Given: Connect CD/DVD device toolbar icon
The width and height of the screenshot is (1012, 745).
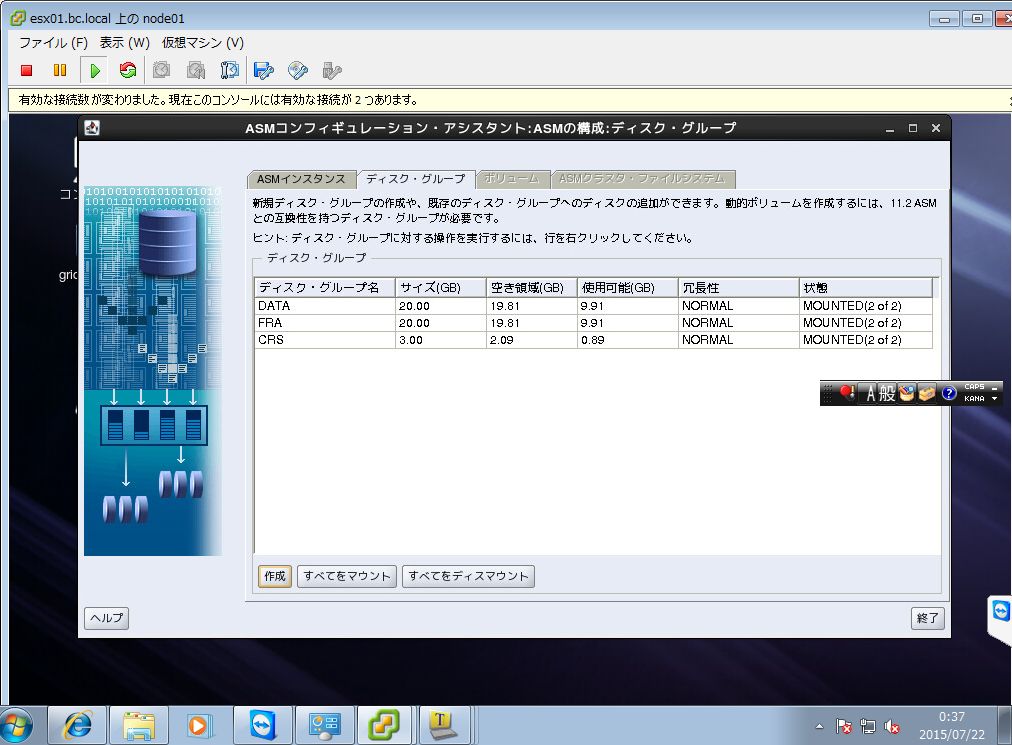Looking at the screenshot, I should (298, 70).
